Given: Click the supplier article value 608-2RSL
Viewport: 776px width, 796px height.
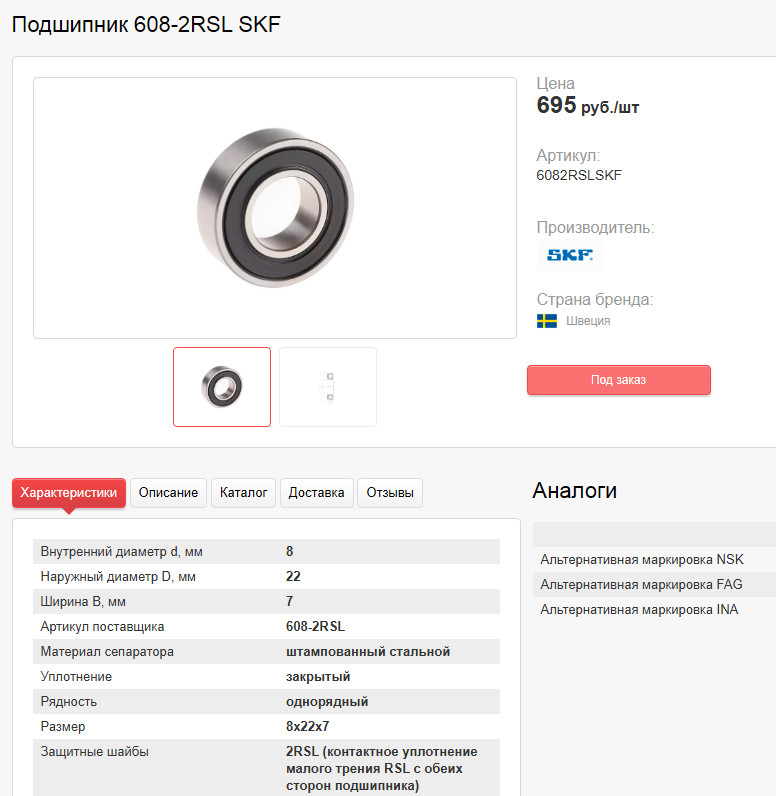Looking at the screenshot, I should point(315,626).
